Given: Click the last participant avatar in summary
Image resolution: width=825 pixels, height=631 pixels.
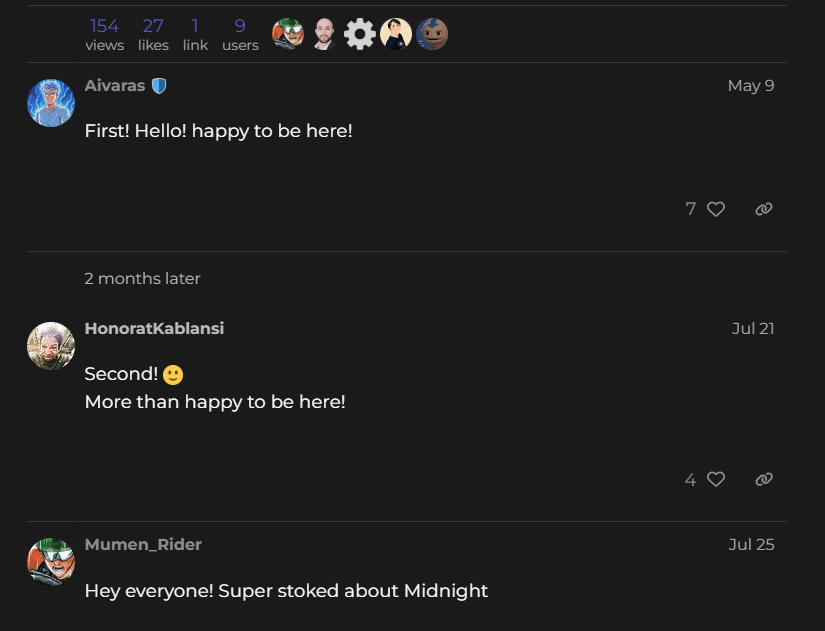Looking at the screenshot, I should pos(432,34).
